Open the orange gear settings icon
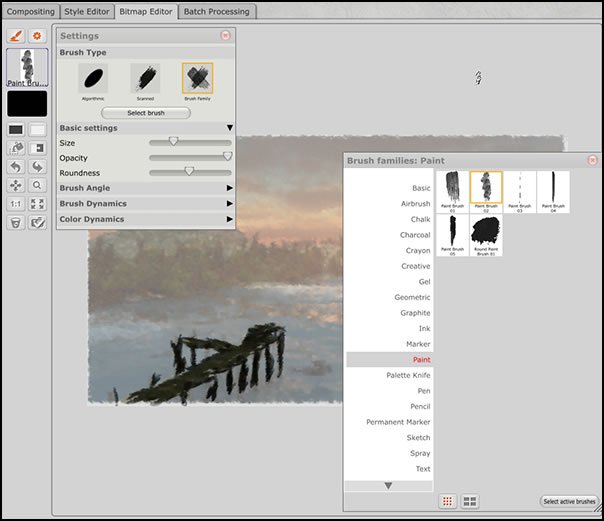Image resolution: width=604 pixels, height=521 pixels. point(37,36)
